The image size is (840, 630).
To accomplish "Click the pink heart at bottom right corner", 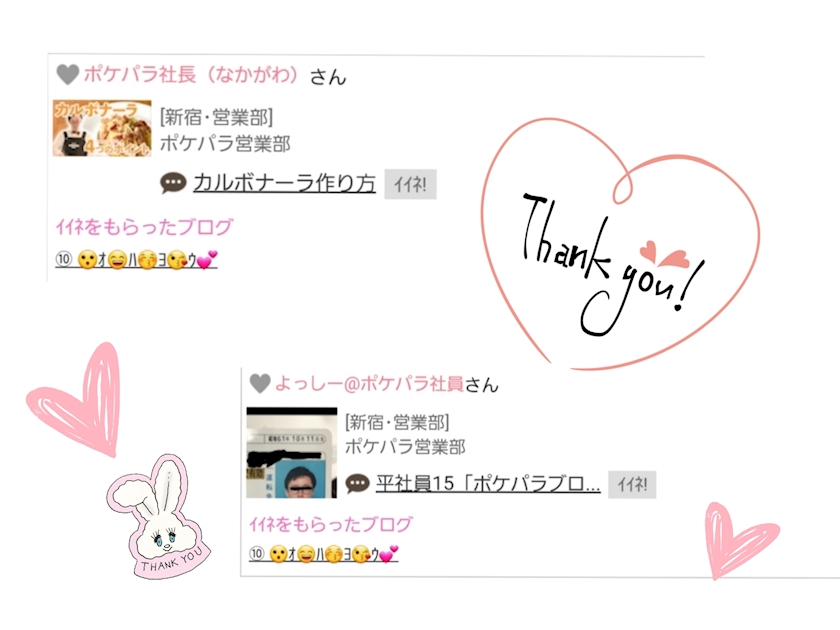I will (738, 539).
